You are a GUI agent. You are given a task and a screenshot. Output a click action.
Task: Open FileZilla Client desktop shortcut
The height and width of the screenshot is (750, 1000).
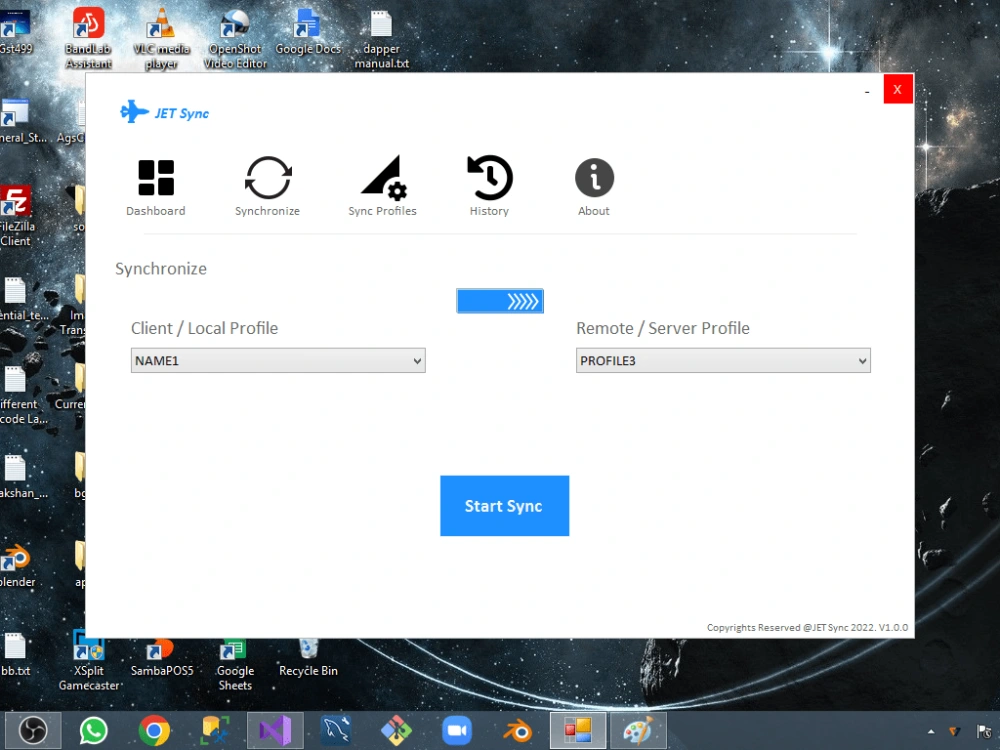(x=17, y=216)
